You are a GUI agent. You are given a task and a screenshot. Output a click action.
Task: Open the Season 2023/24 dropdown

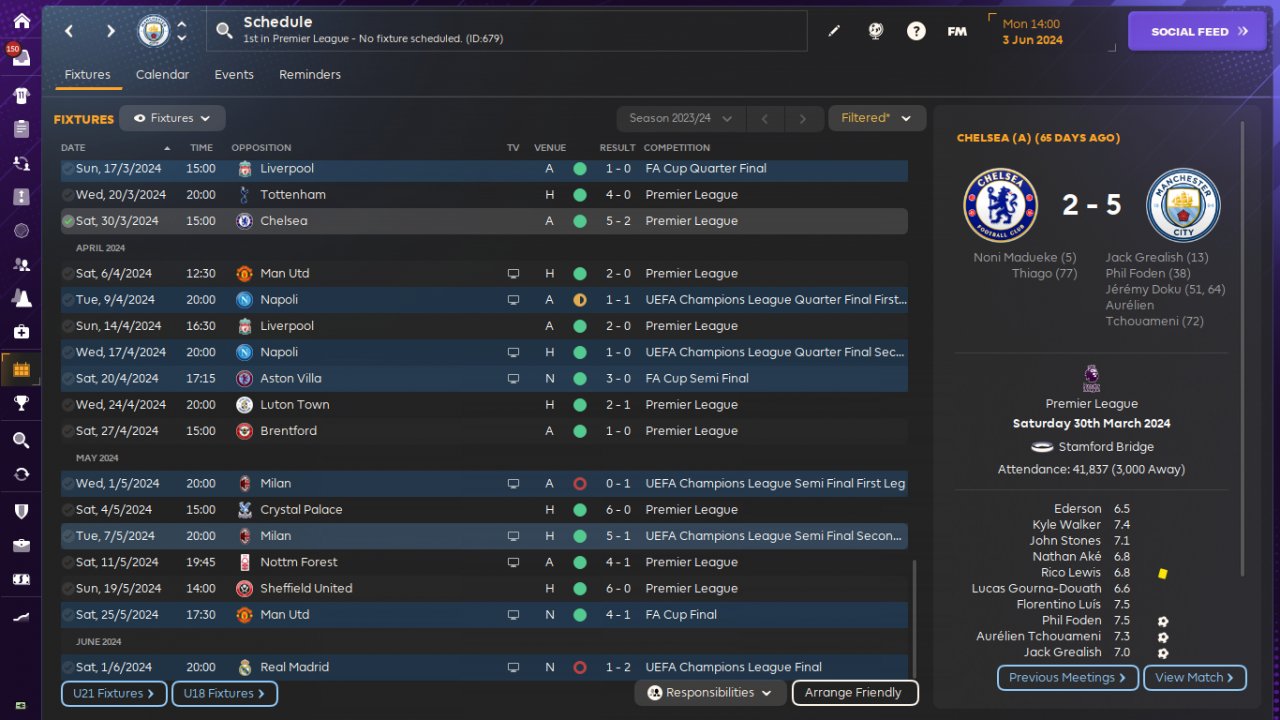click(680, 118)
